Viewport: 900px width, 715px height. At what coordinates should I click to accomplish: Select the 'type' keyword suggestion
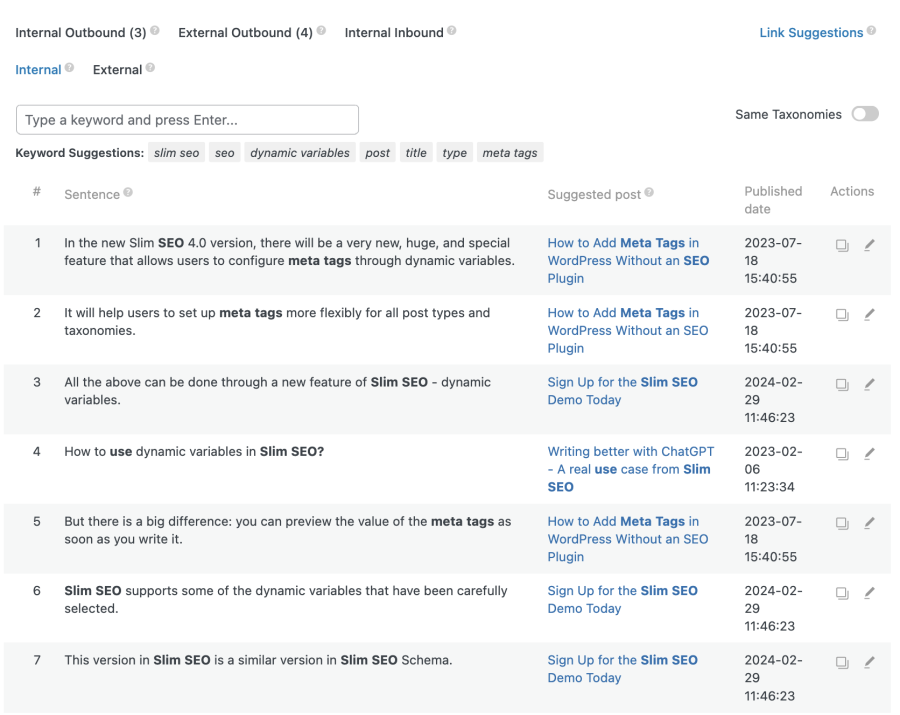click(455, 153)
